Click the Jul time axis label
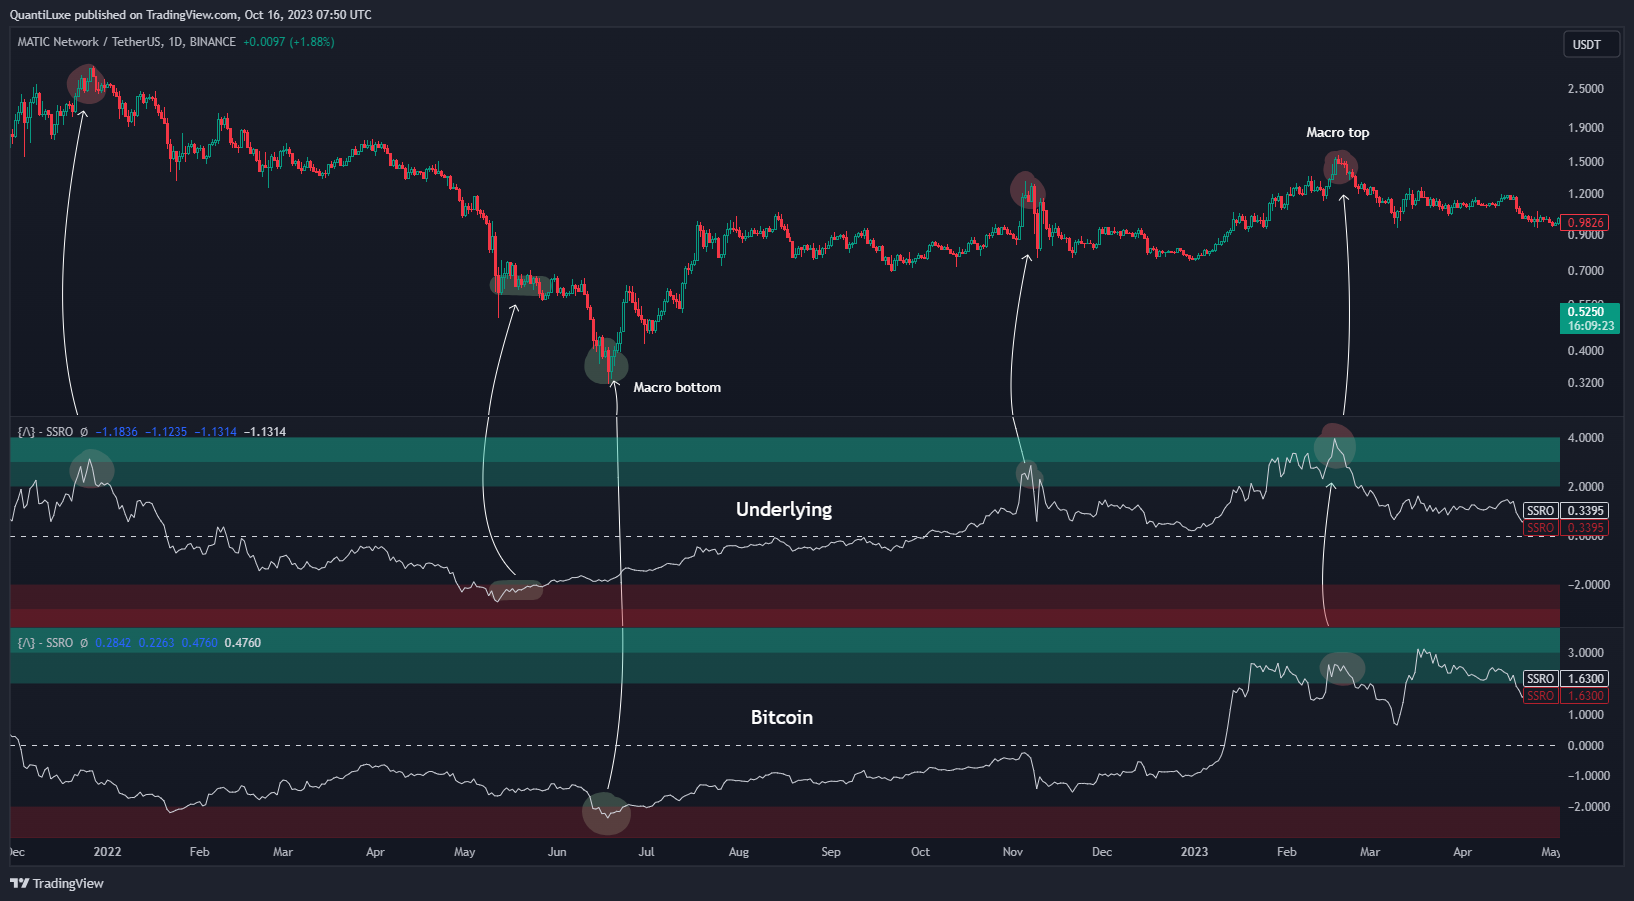 [x=646, y=852]
